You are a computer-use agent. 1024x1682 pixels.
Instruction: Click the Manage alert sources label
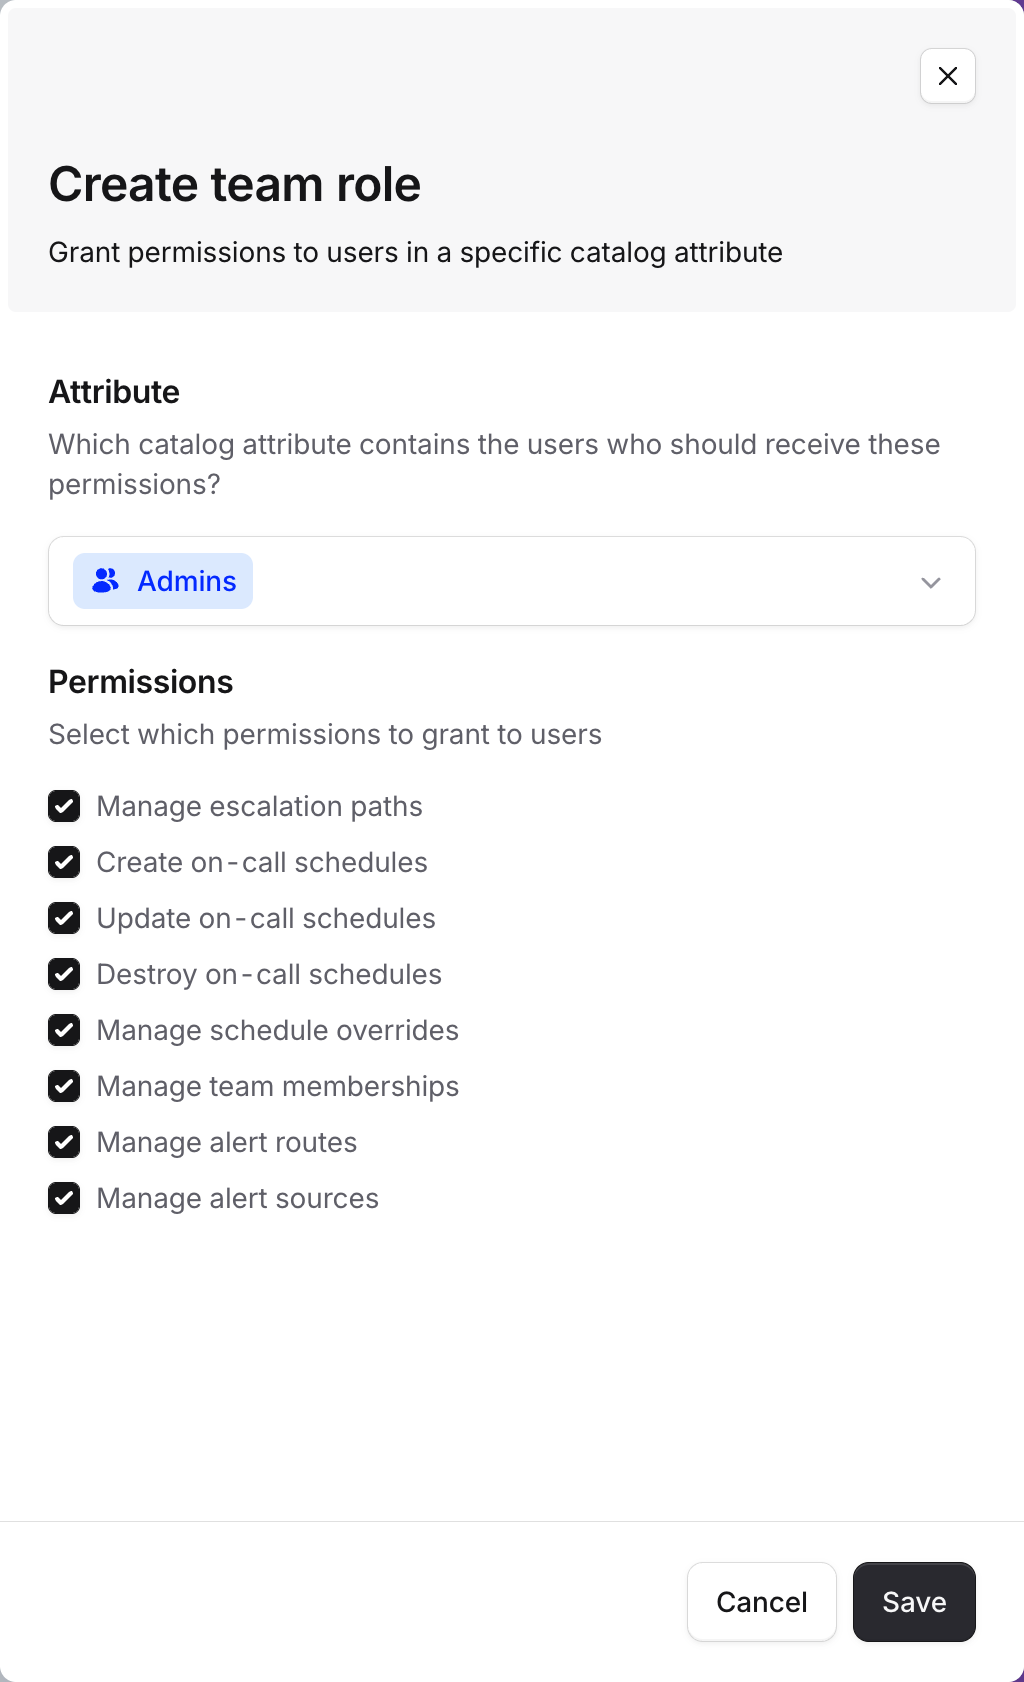pos(237,1198)
